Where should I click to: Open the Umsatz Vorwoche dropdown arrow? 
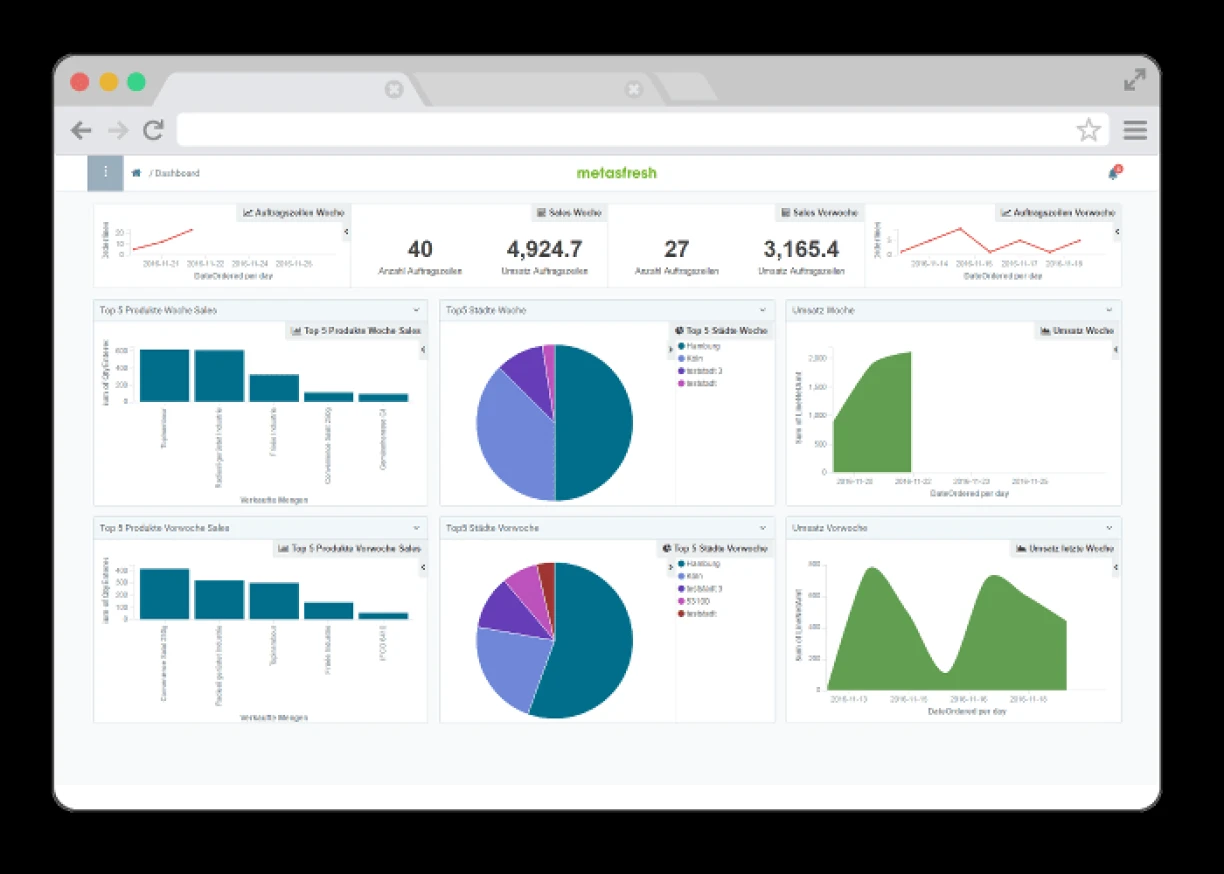click(1109, 528)
